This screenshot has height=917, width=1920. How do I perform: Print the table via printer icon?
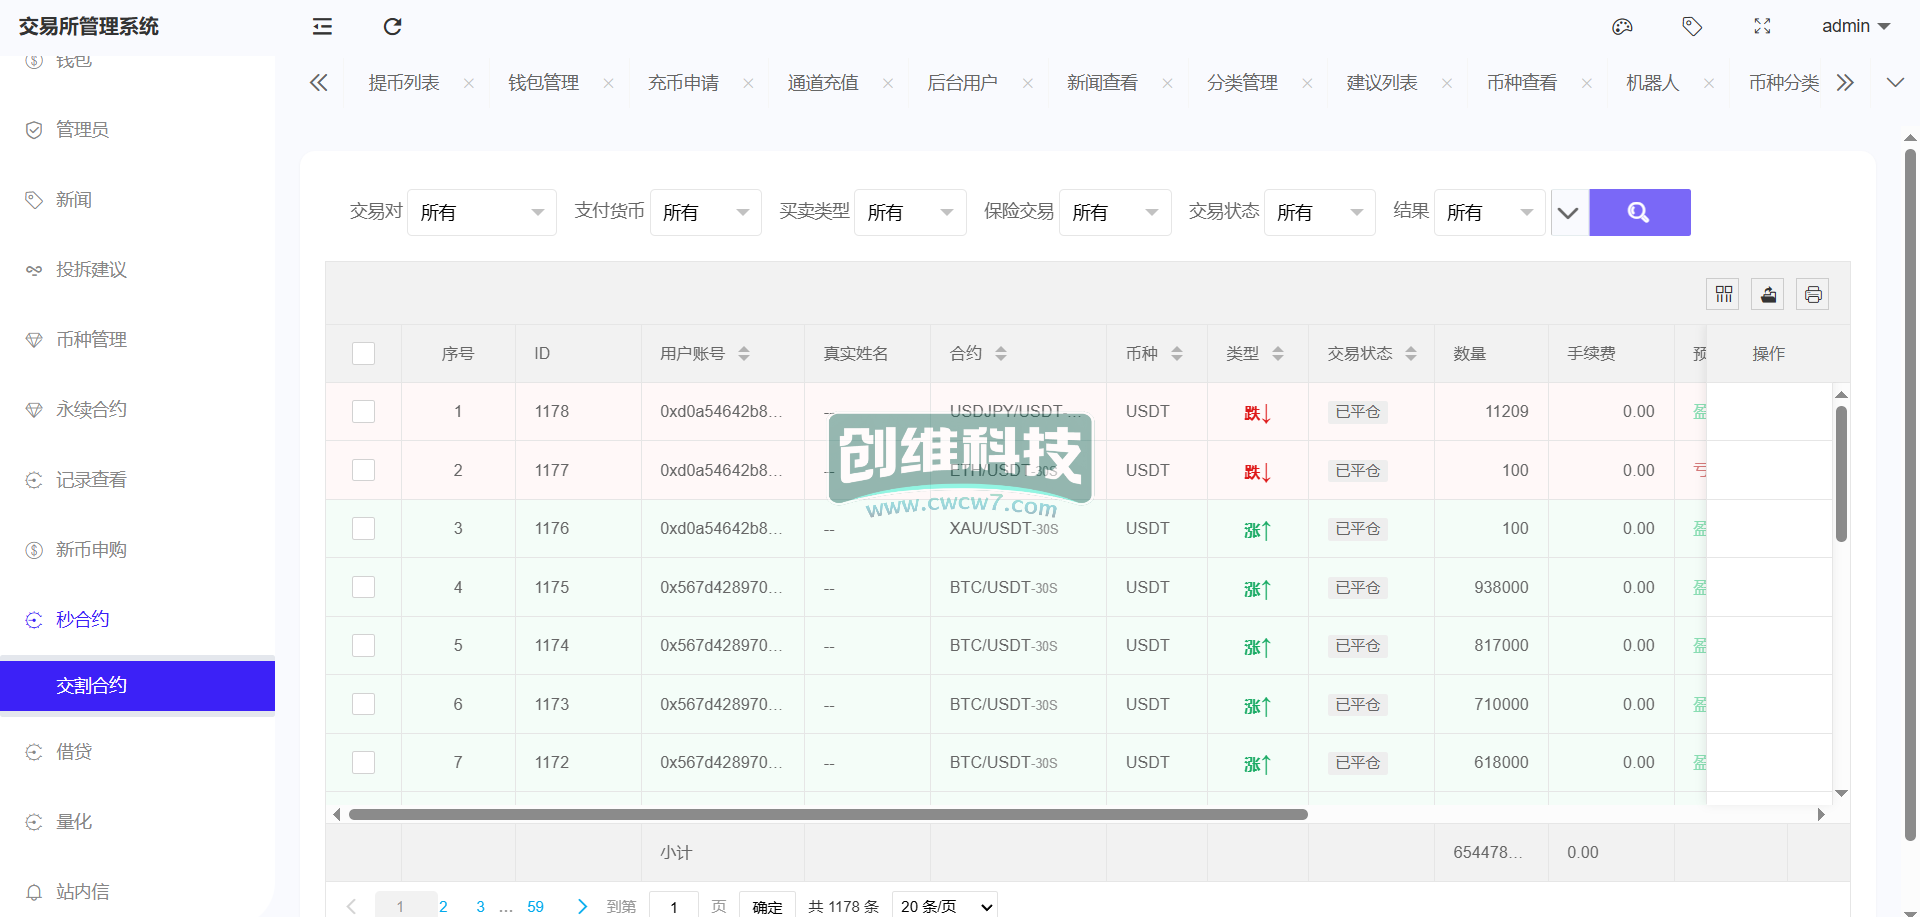pos(1813,294)
